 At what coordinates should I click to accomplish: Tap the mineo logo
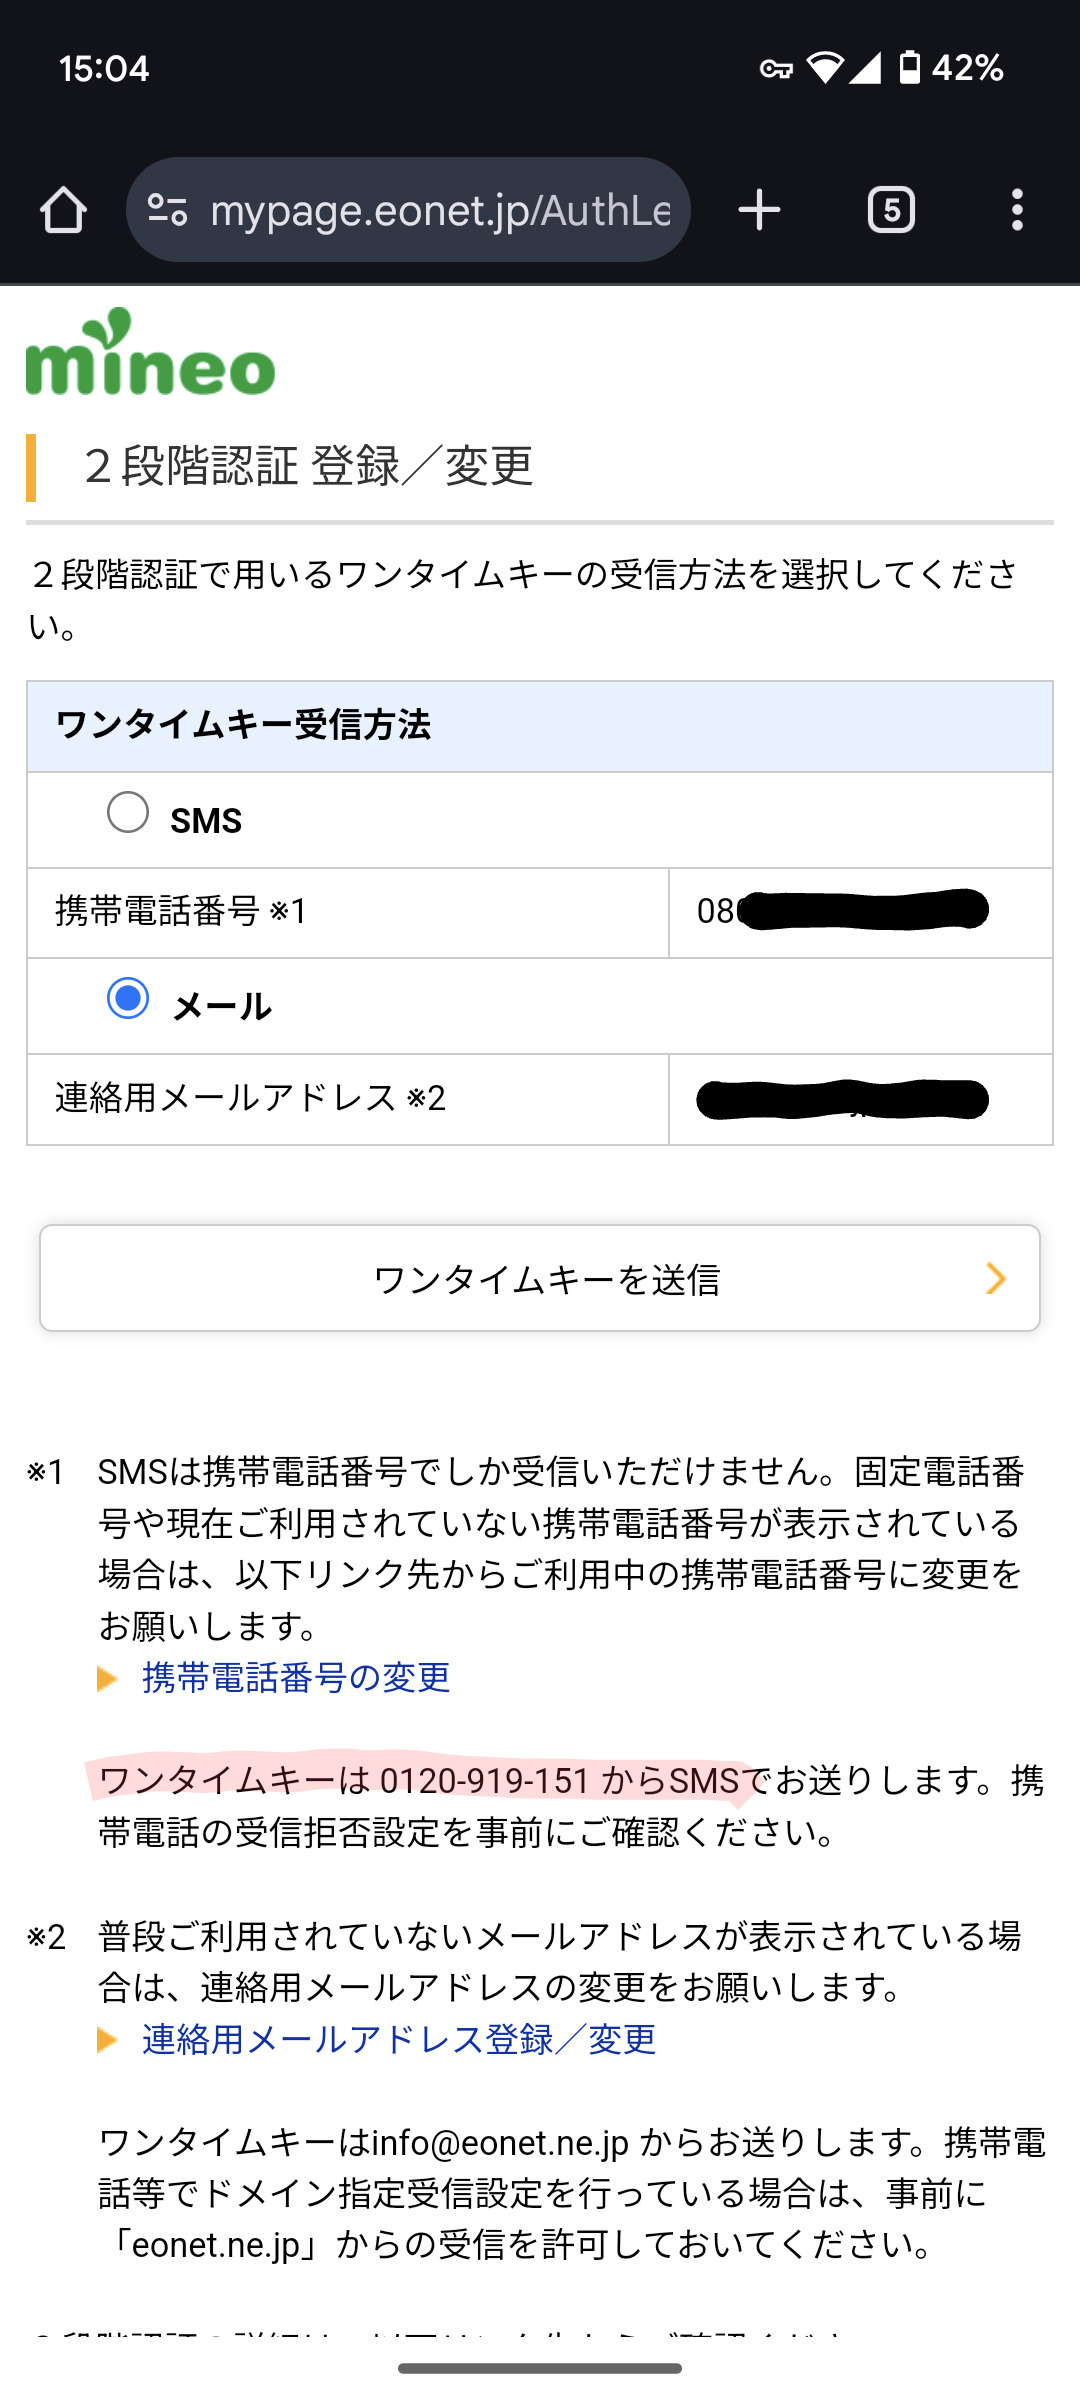pos(150,353)
